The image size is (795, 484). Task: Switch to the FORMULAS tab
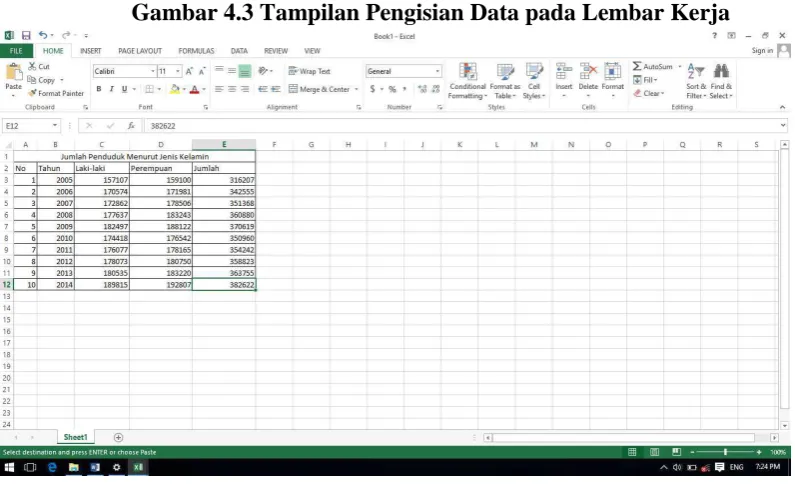(x=196, y=51)
